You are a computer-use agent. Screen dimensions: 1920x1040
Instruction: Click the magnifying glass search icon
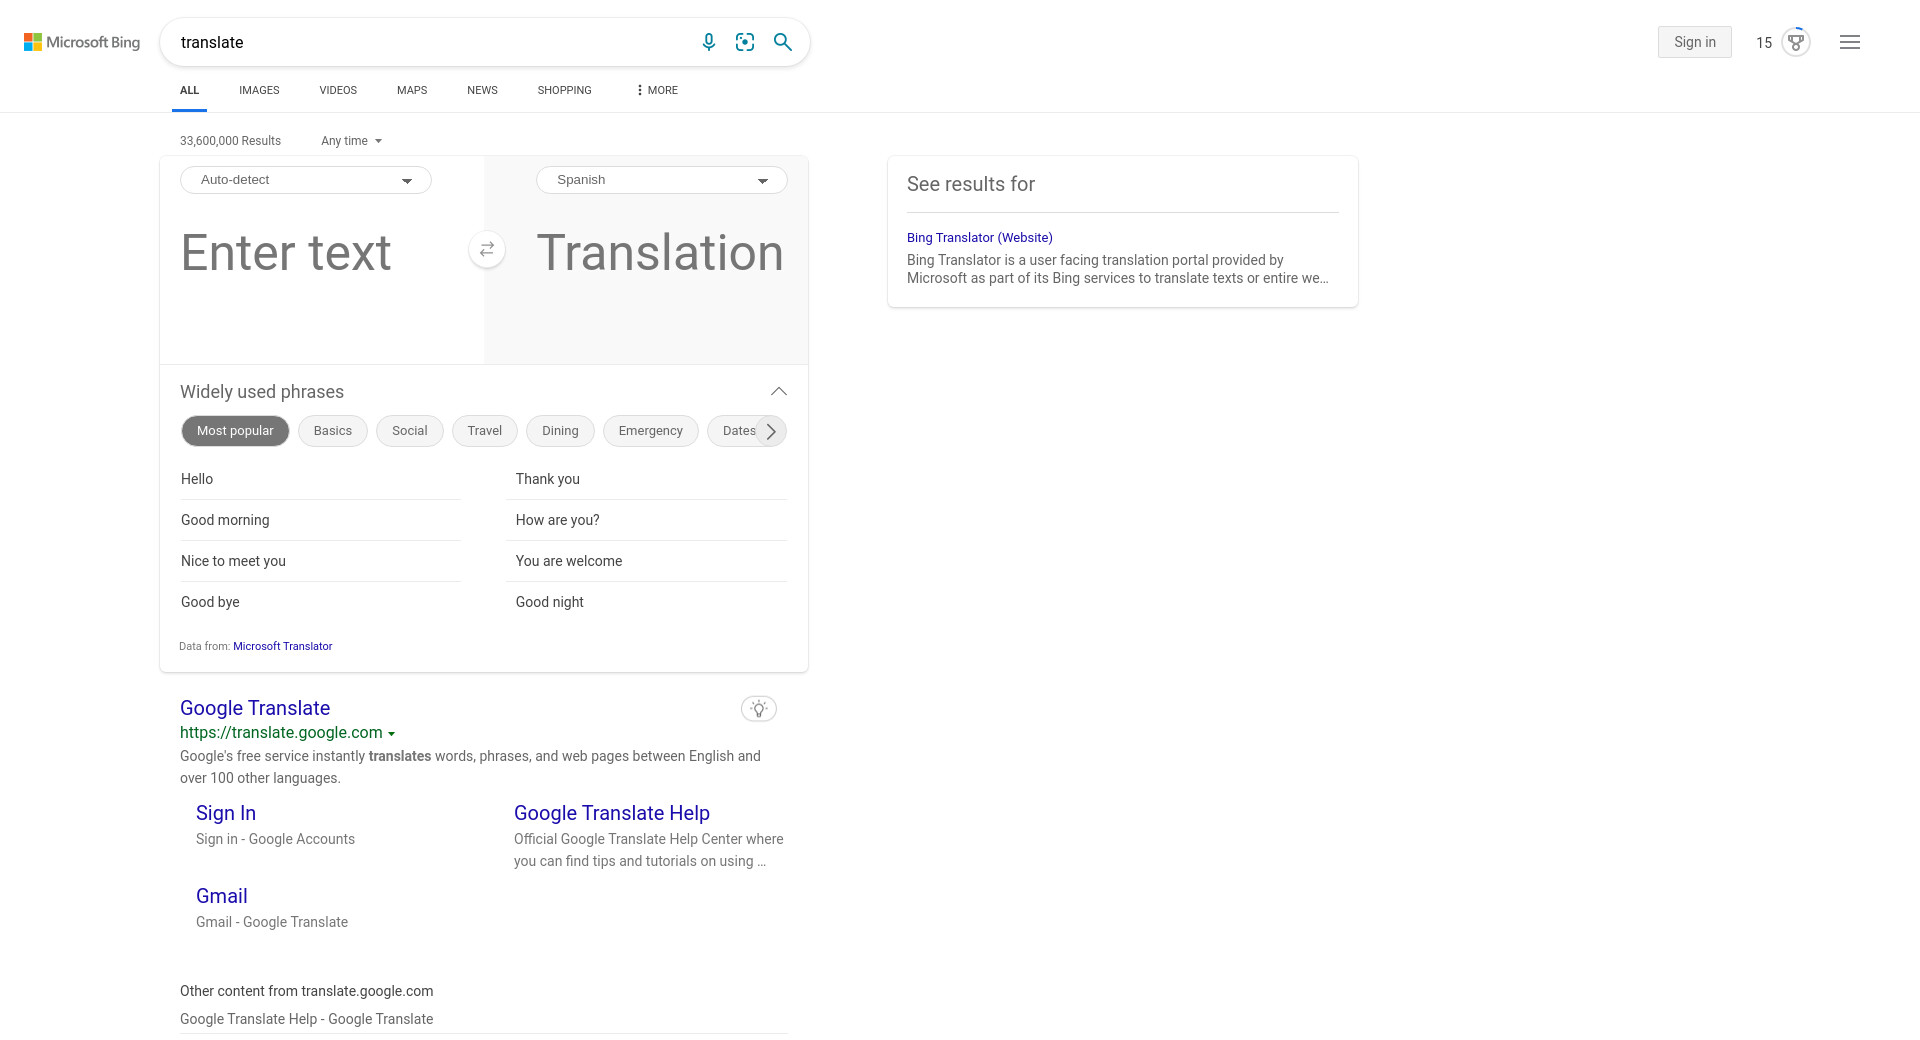click(783, 42)
